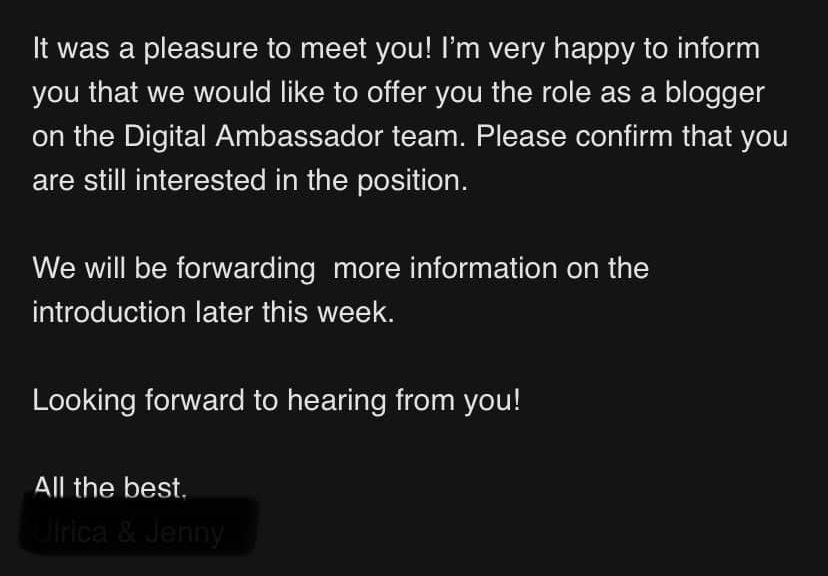Viewport: 828px width, 576px height.
Task: Click the blacked-out signature area
Action: tap(138, 526)
